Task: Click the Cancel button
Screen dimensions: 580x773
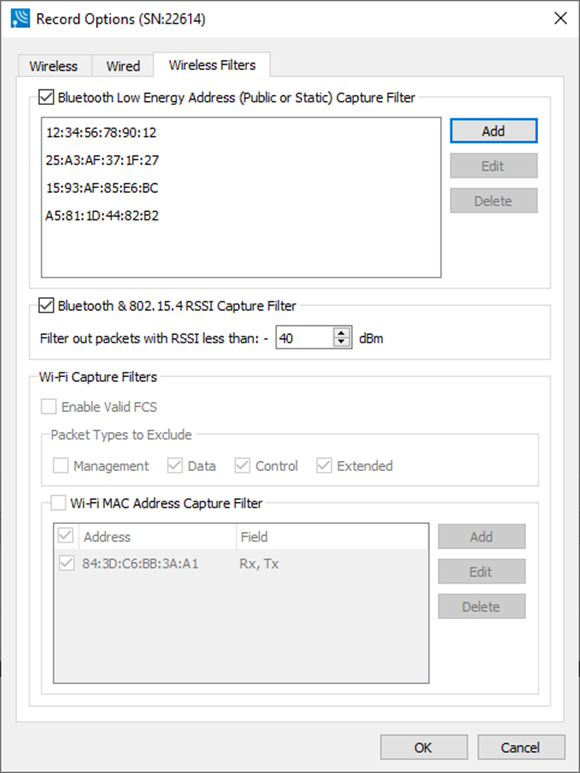Action: (x=521, y=747)
